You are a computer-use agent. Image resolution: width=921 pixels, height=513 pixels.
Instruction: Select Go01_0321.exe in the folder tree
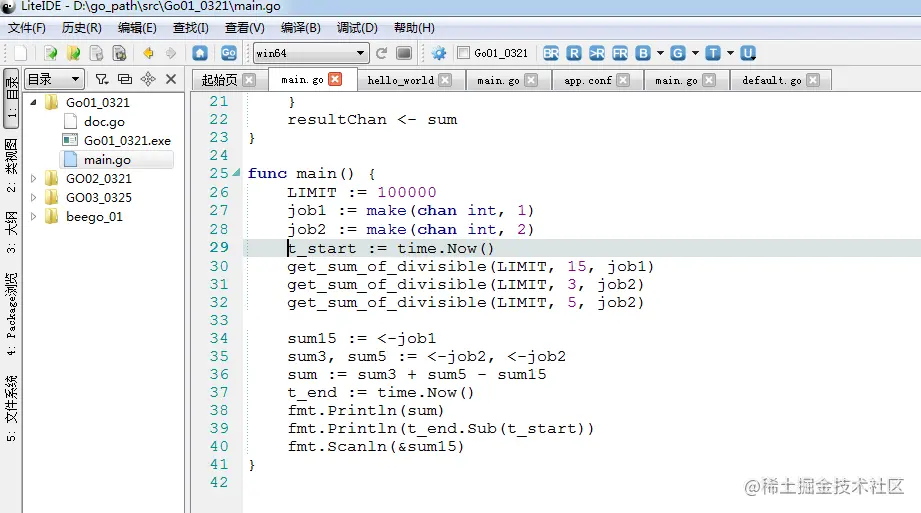(x=127, y=140)
